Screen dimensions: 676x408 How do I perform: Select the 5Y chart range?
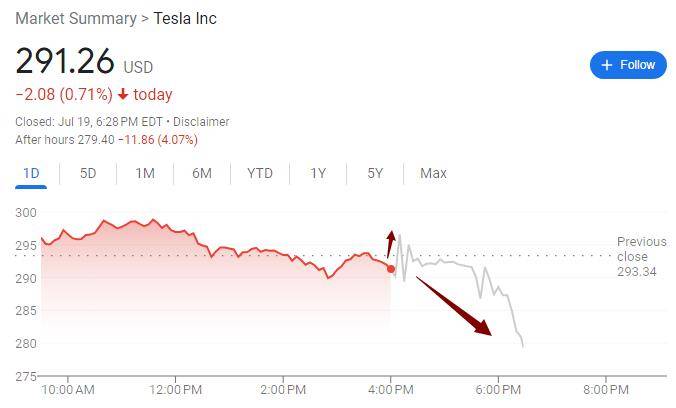(375, 174)
